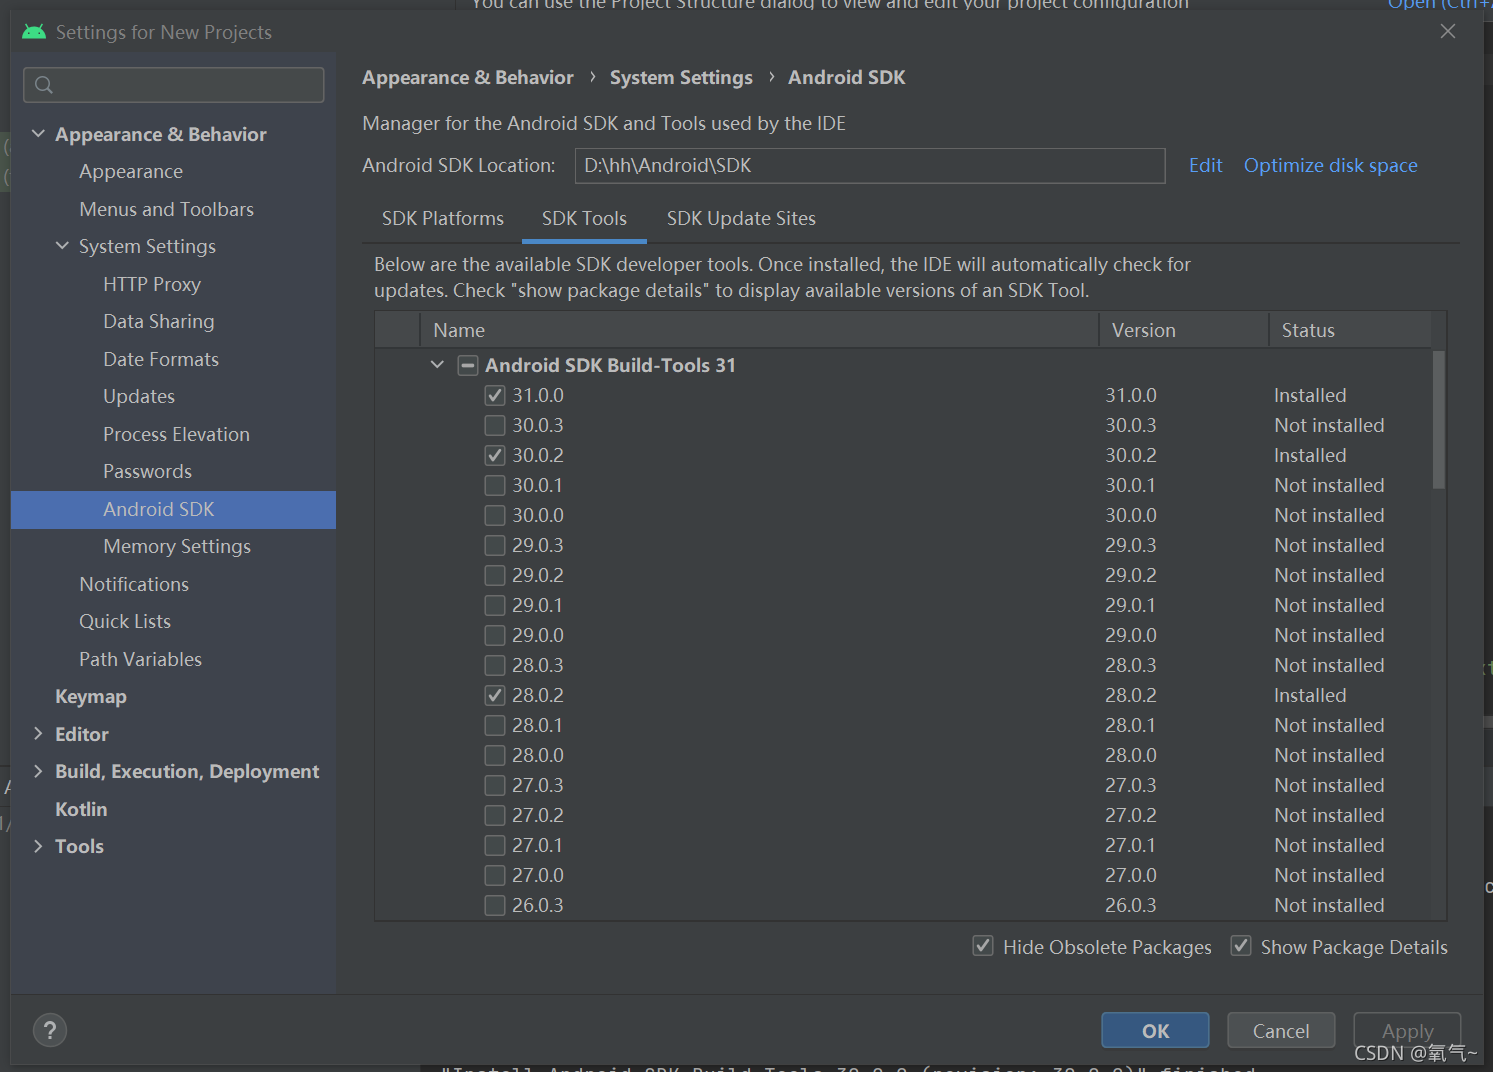
Task: Check the 30.0.1 build-tools checkbox
Action: [495, 485]
